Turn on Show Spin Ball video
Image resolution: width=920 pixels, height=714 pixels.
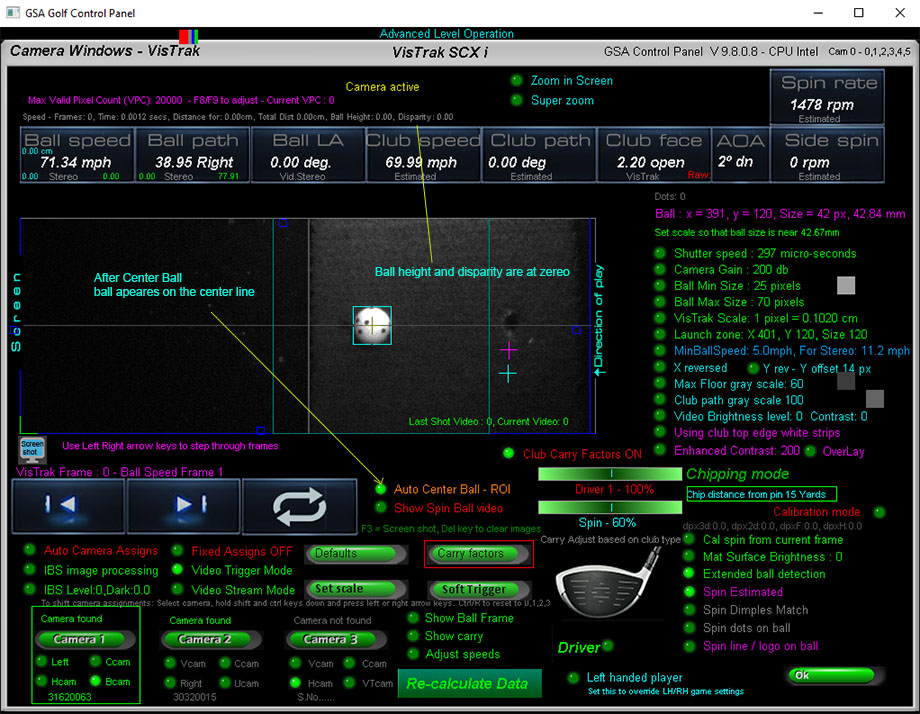pos(380,508)
